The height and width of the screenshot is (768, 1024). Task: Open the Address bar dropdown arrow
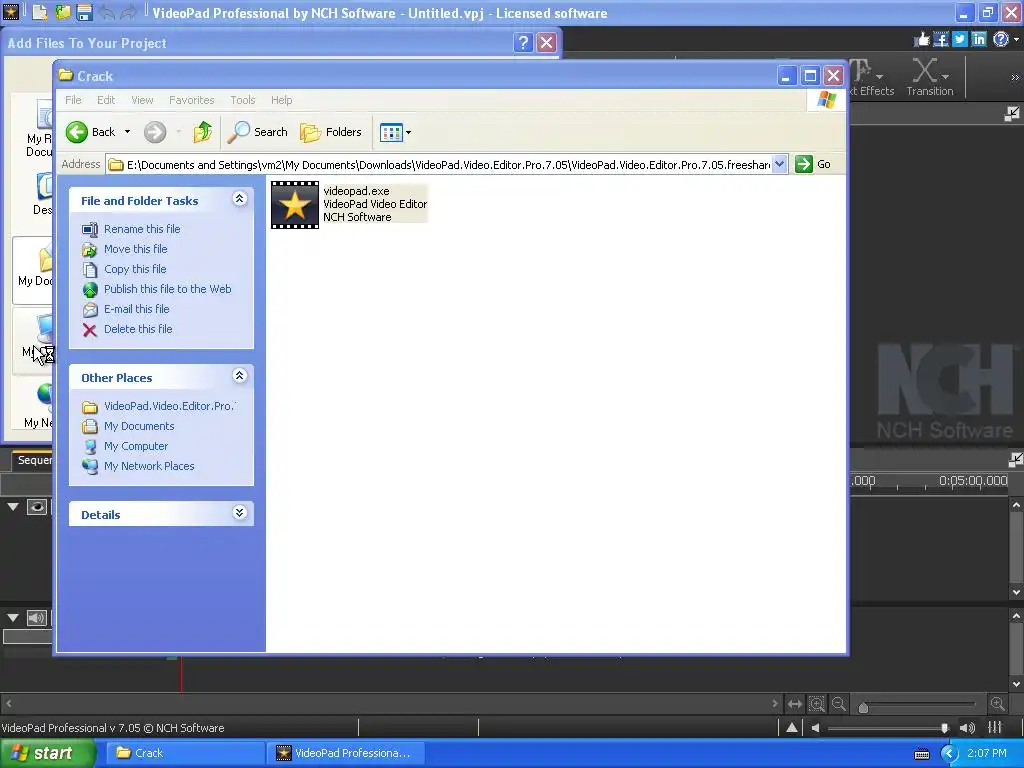pyautogui.click(x=779, y=165)
